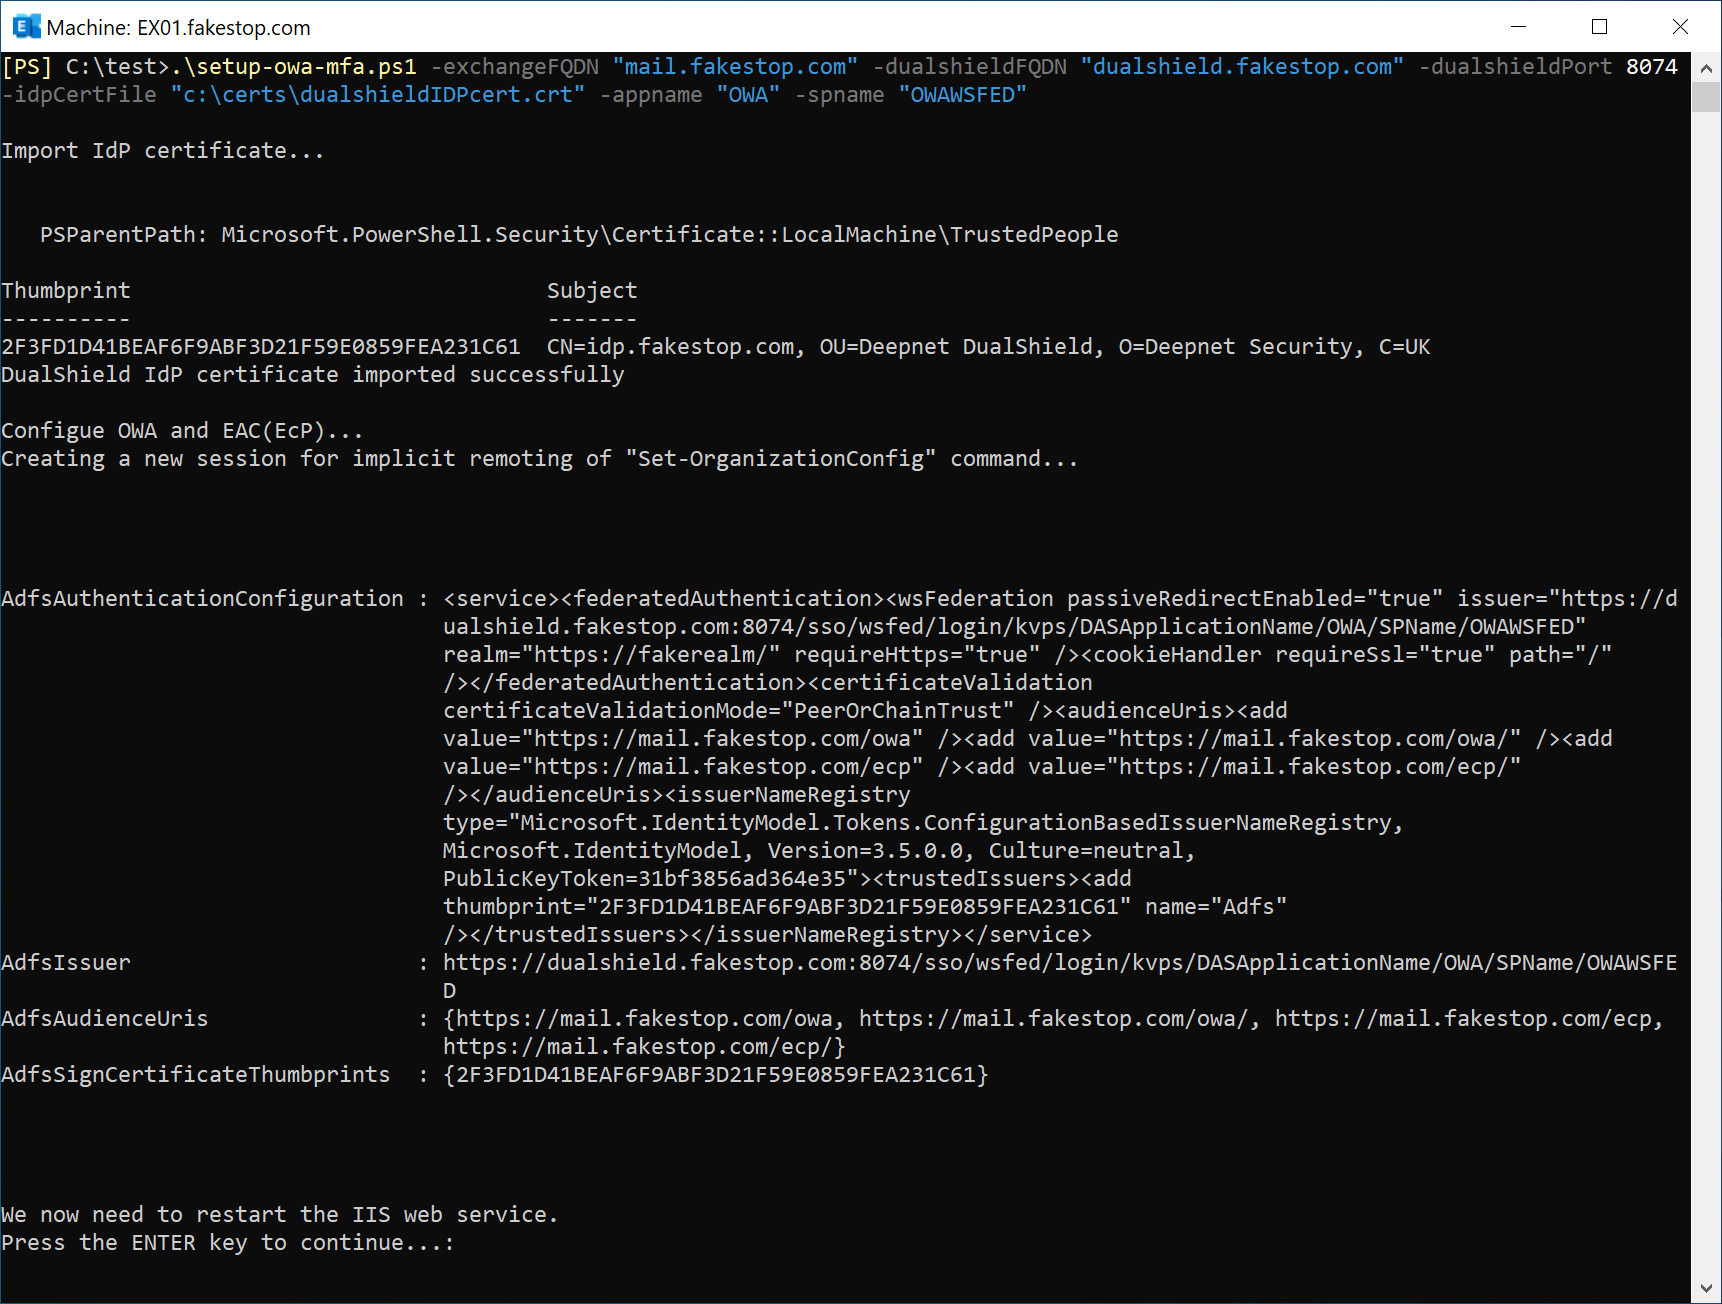Click the vertical scrollbar thumb
The height and width of the screenshot is (1304, 1722).
pos(1706,97)
